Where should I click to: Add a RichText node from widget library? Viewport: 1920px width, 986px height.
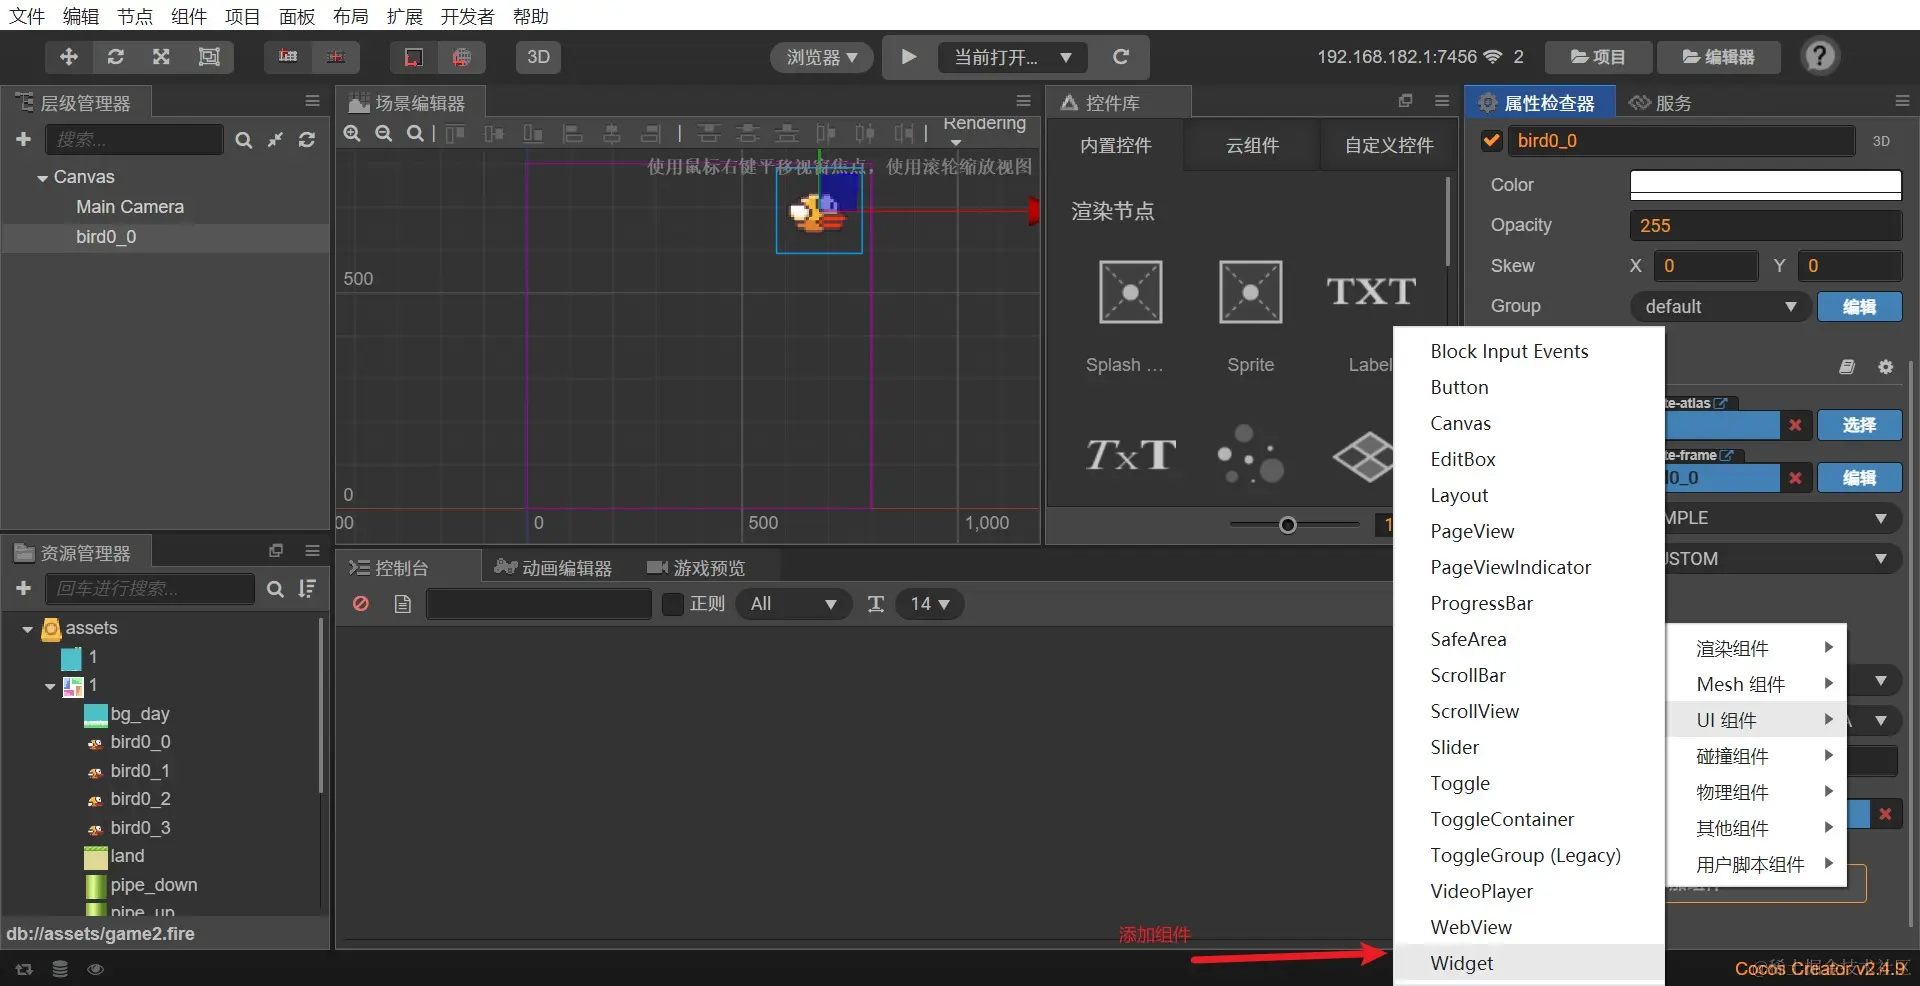pyautogui.click(x=1130, y=455)
